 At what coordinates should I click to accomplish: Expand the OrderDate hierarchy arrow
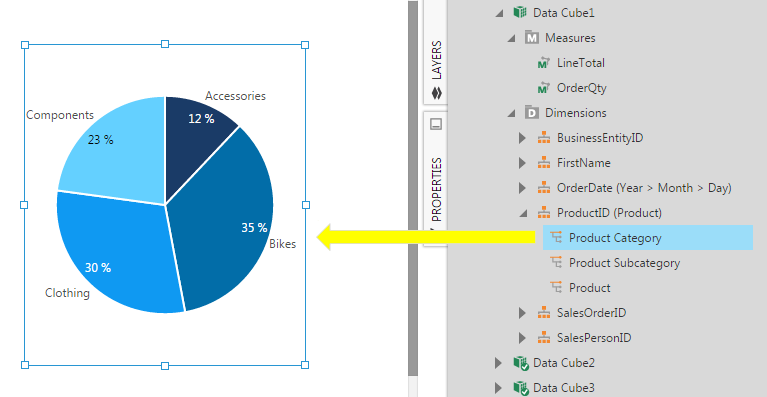pos(522,188)
